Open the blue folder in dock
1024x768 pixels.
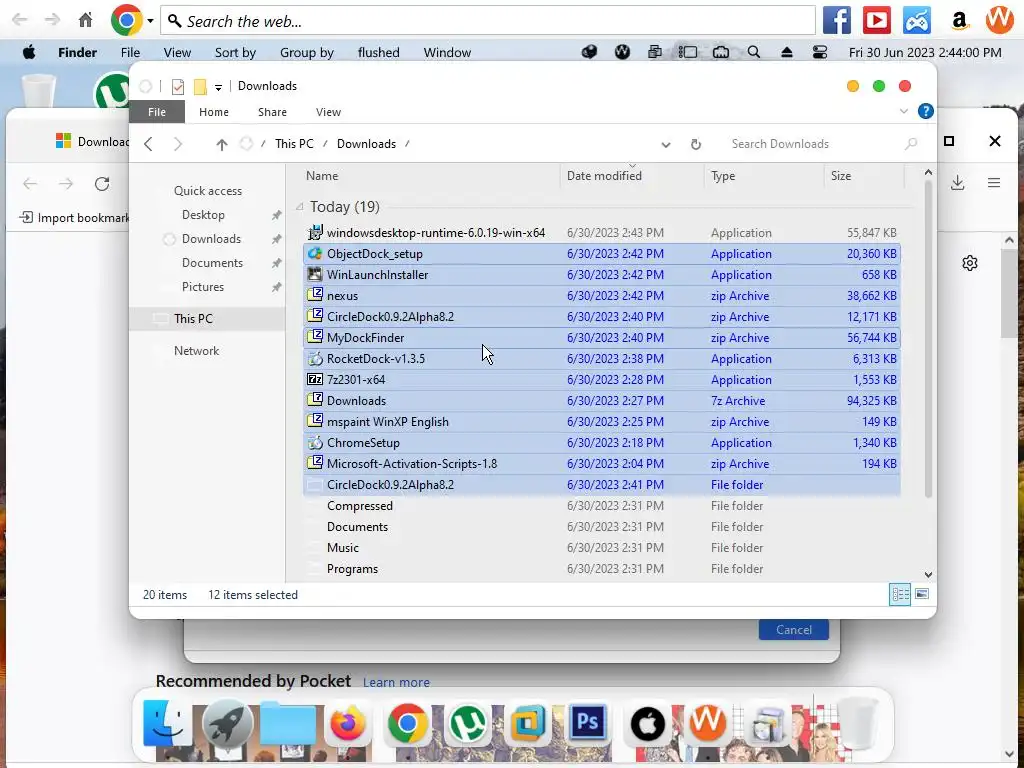pos(287,724)
